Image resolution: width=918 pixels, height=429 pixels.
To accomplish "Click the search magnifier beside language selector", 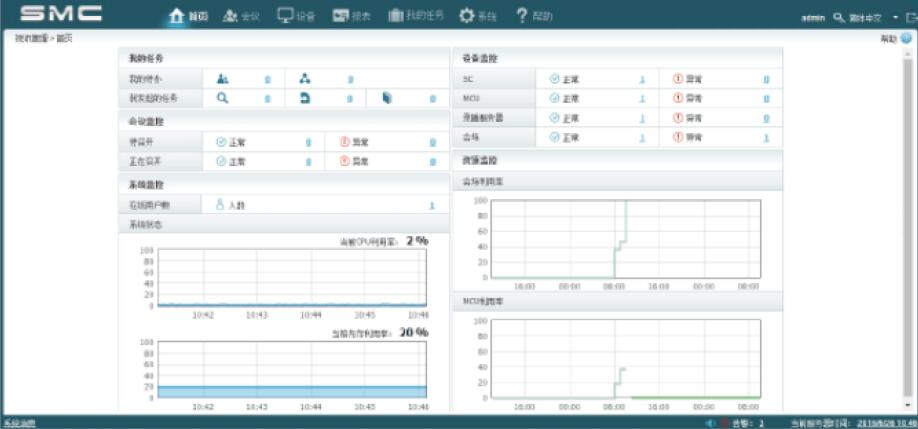I will pos(839,18).
